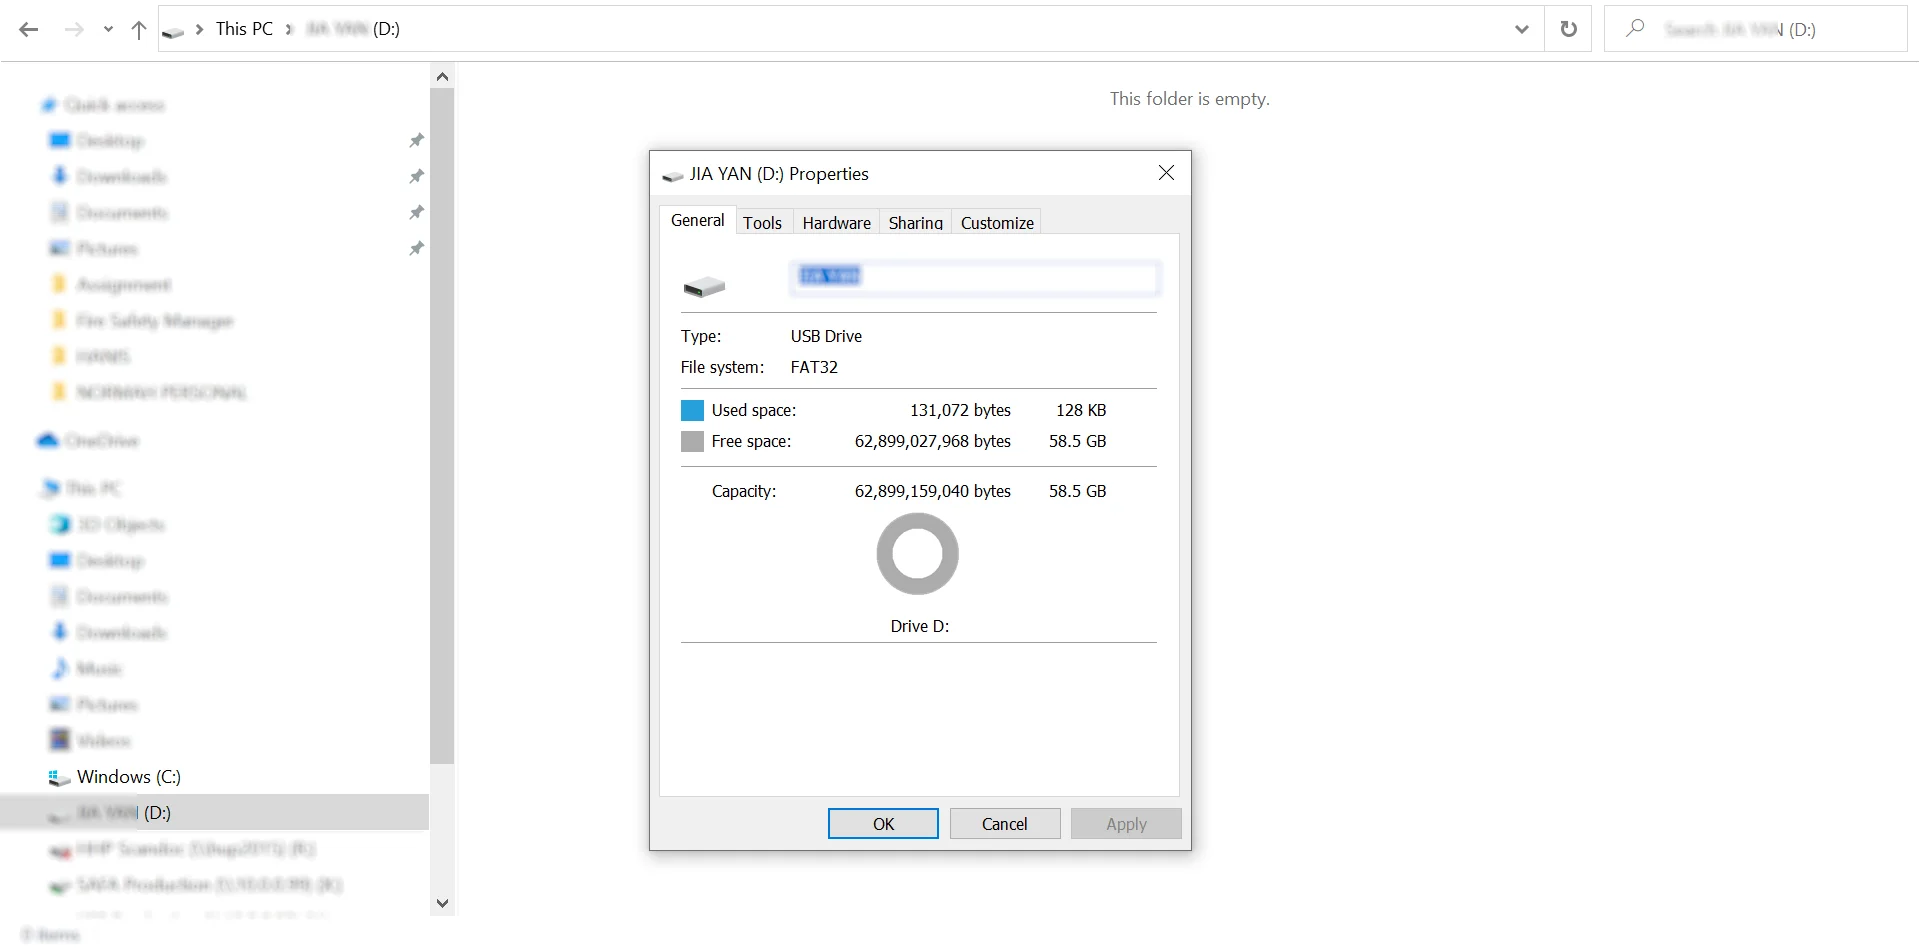The image size is (1920, 949).
Task: Open Desktop icon under This PC
Action: click(60, 561)
